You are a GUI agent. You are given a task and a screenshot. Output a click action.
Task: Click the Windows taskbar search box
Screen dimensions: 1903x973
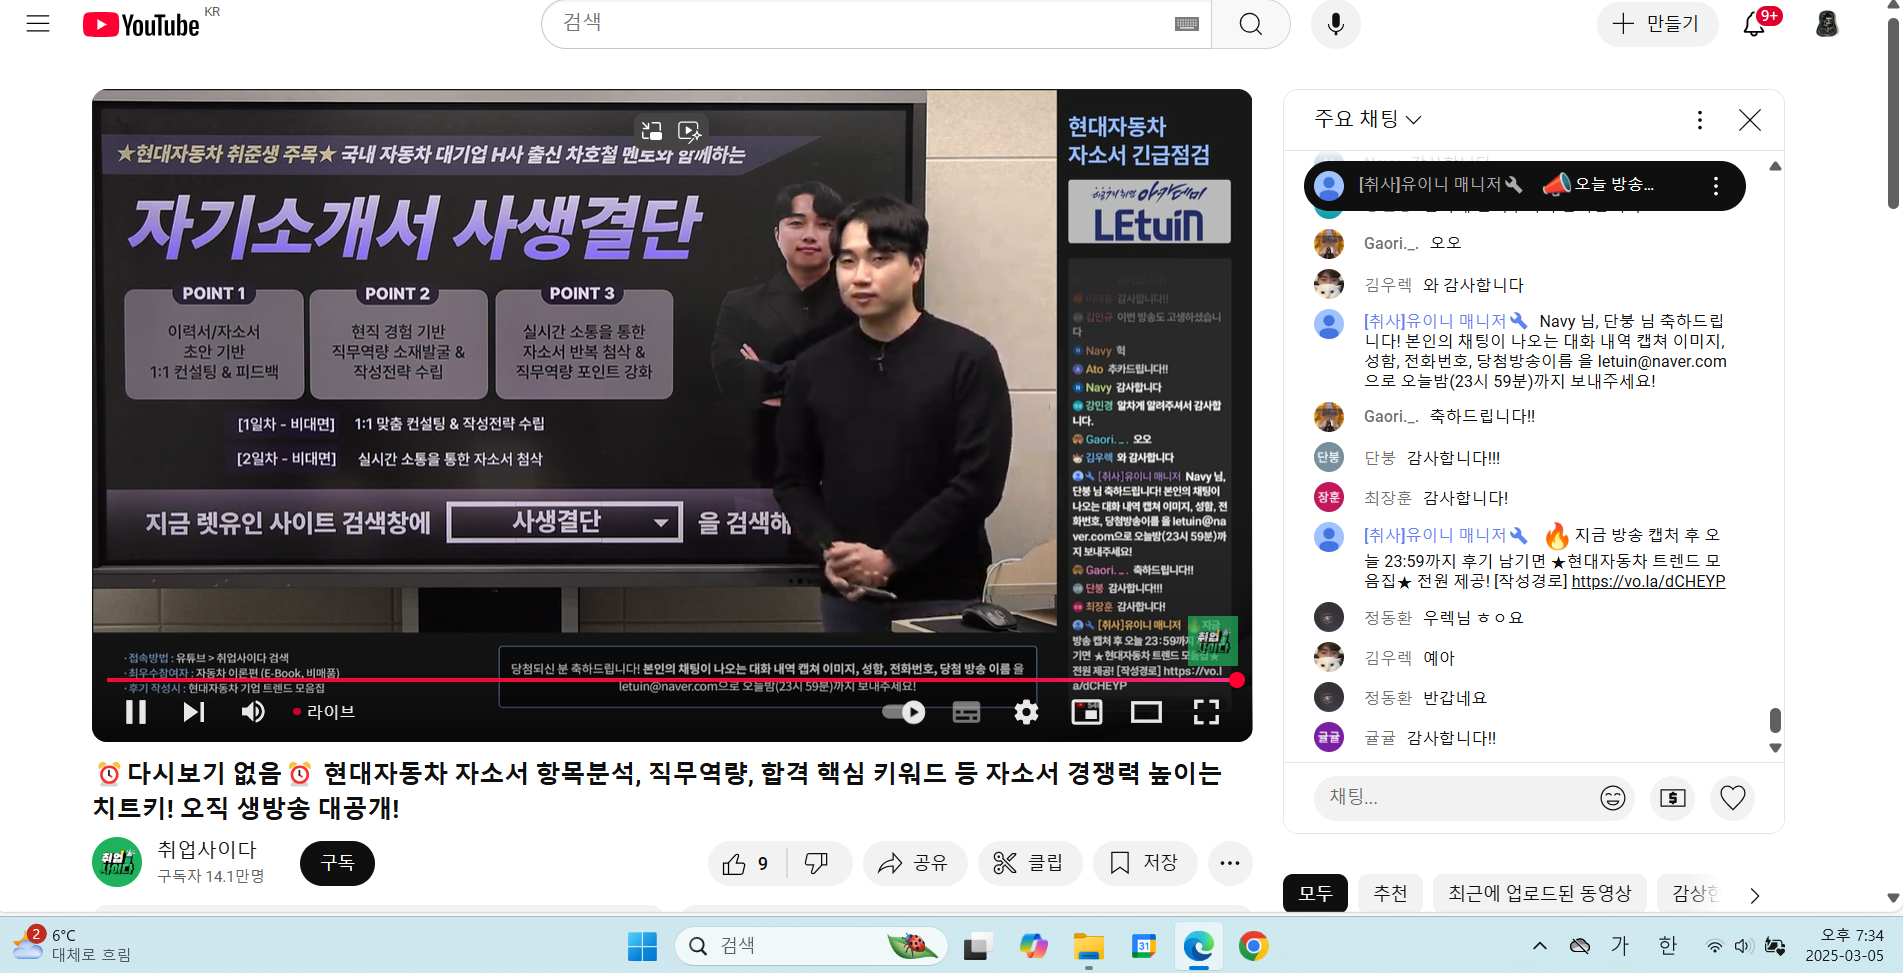point(812,946)
